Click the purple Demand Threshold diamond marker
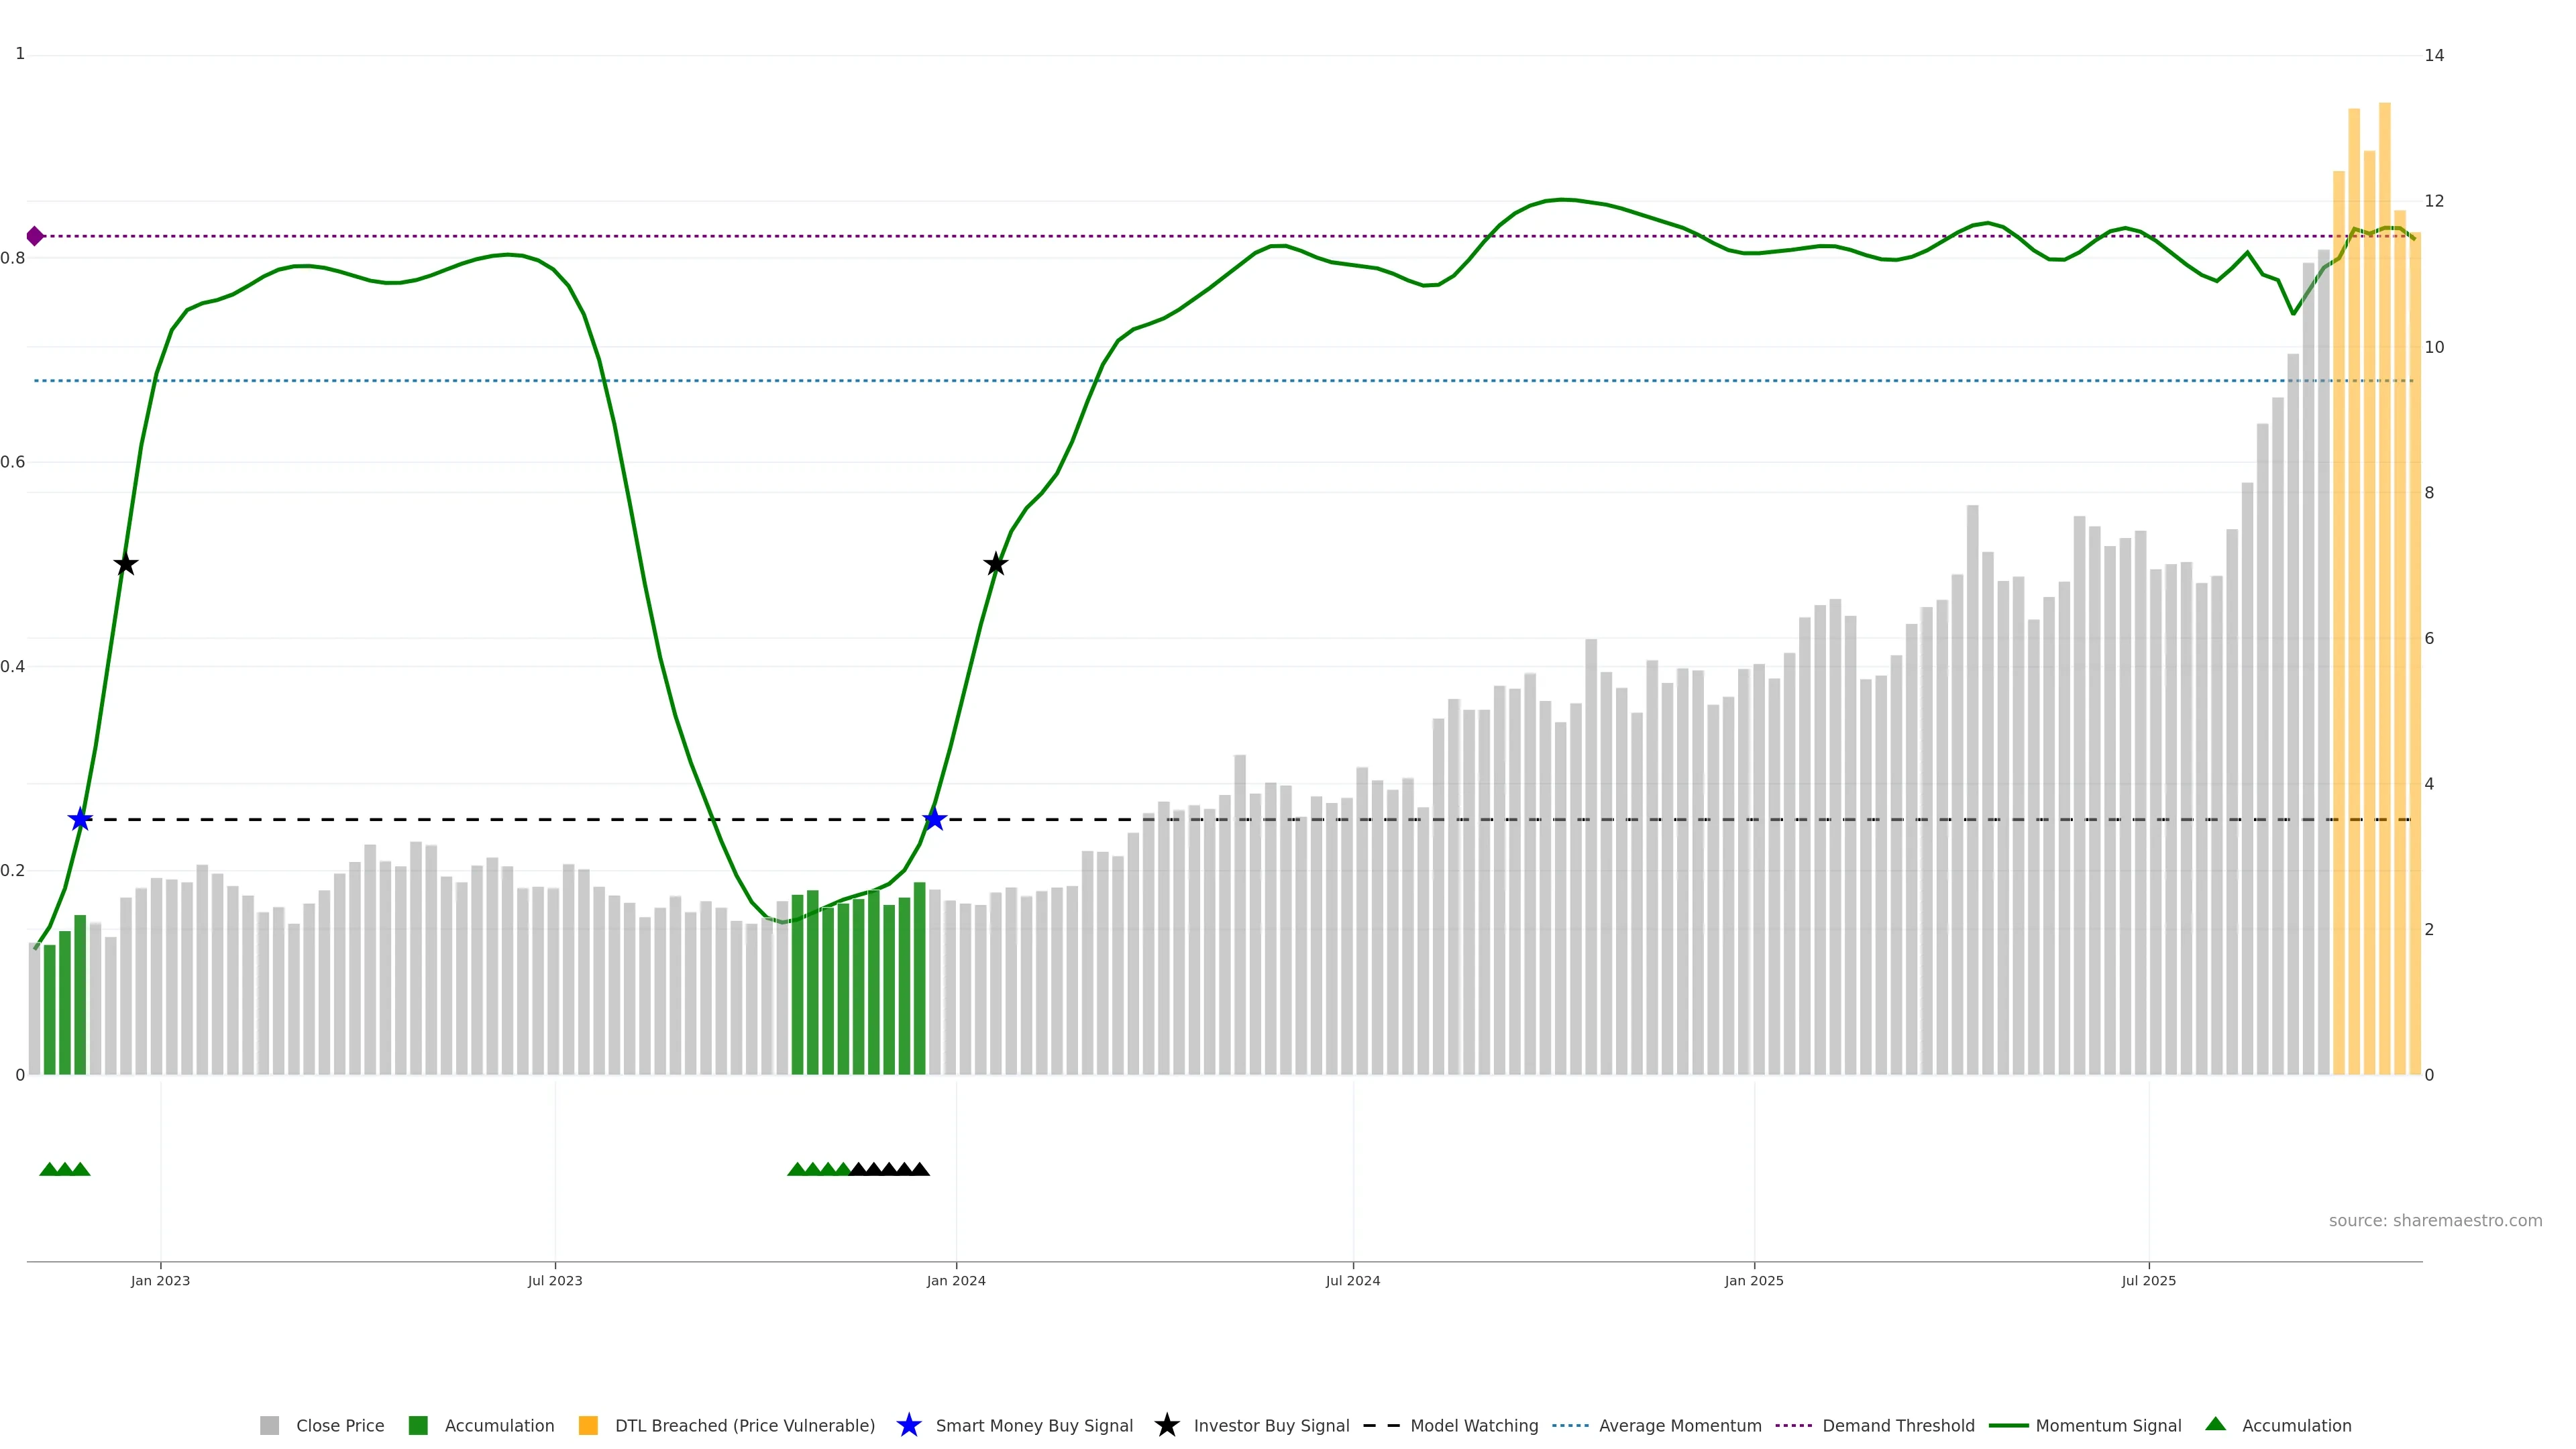 click(35, 236)
